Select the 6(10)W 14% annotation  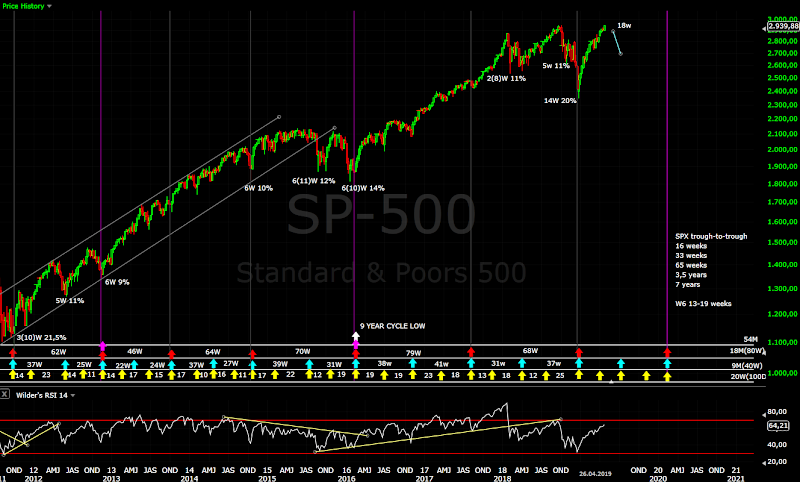click(363, 188)
